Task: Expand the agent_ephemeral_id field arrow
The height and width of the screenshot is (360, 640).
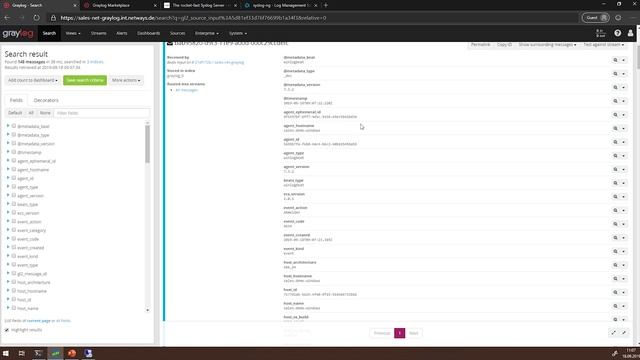Action: [x=8, y=160]
